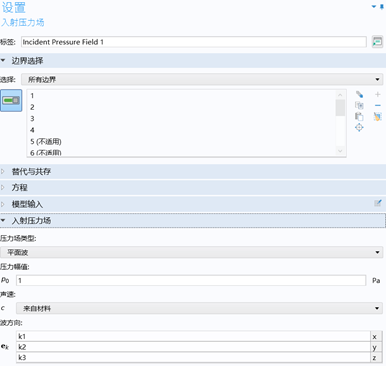This screenshot has width=386, height=366.
Task: Remove from selection with minus icon
Action: pos(378,105)
